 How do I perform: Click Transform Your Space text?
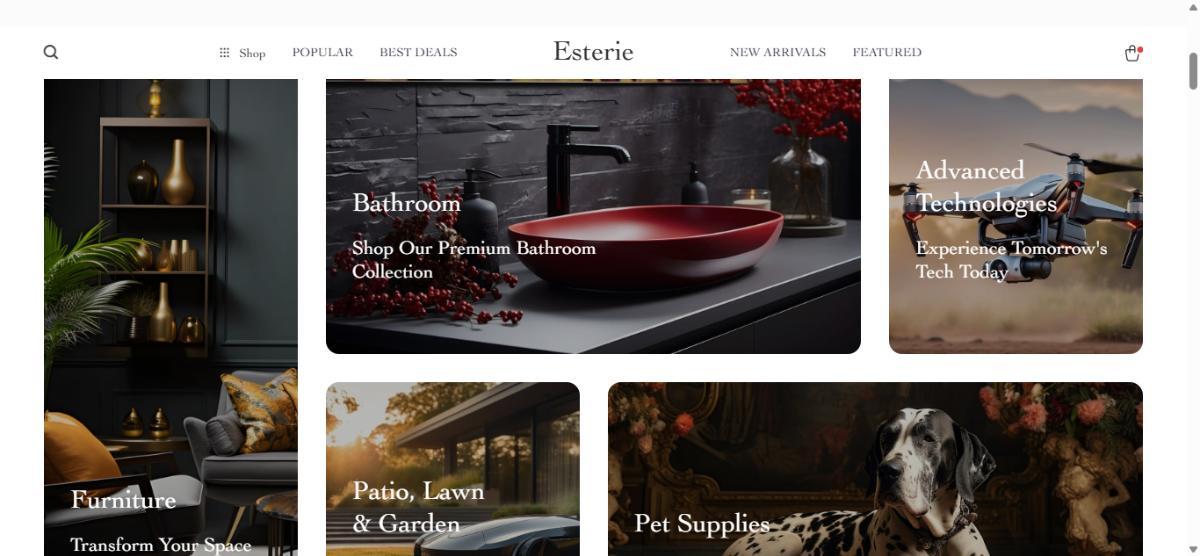click(x=161, y=545)
